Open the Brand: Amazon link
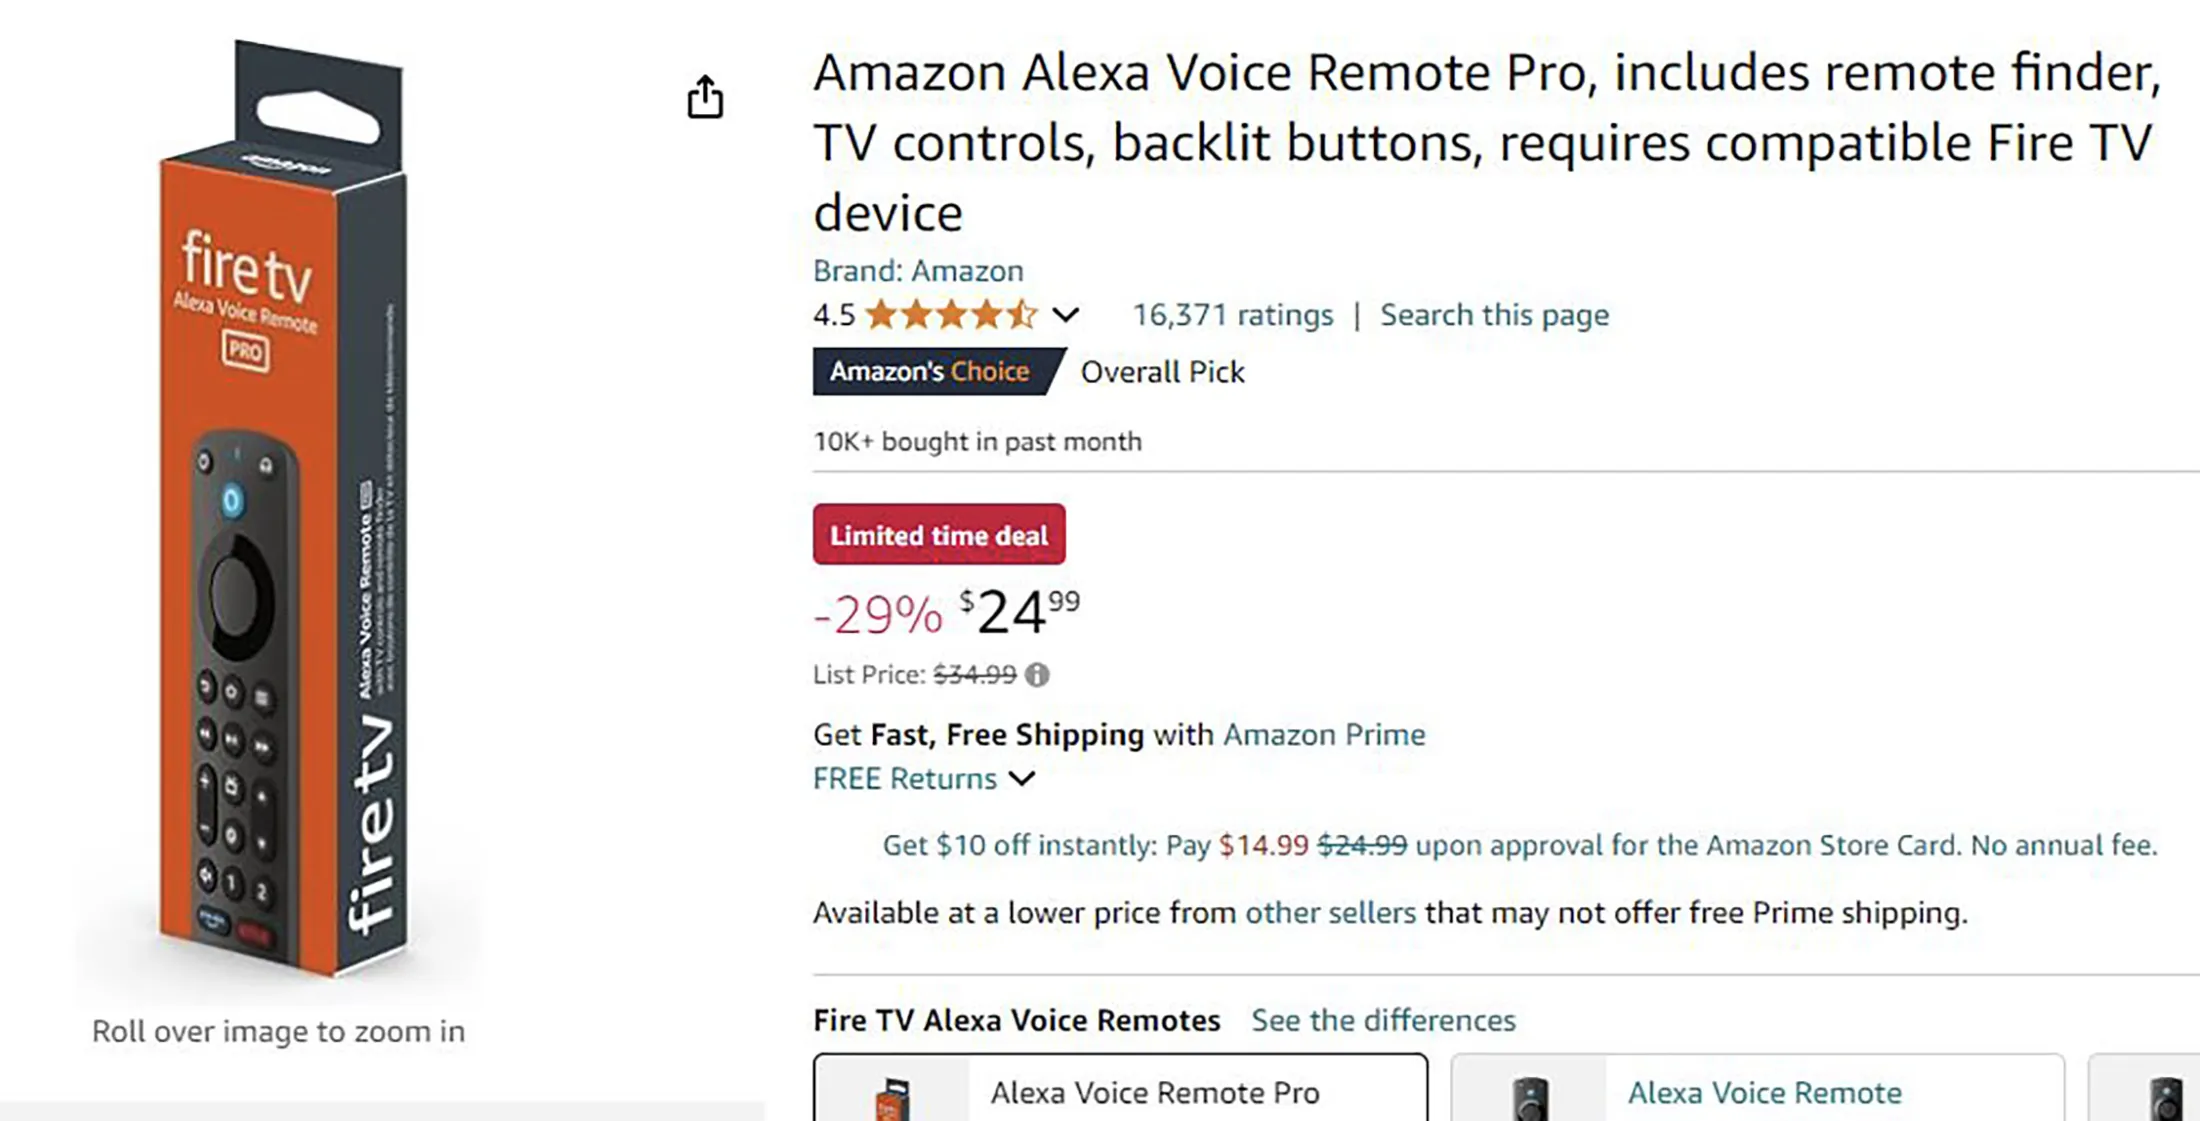This screenshot has height=1121, width=2200. click(x=917, y=271)
